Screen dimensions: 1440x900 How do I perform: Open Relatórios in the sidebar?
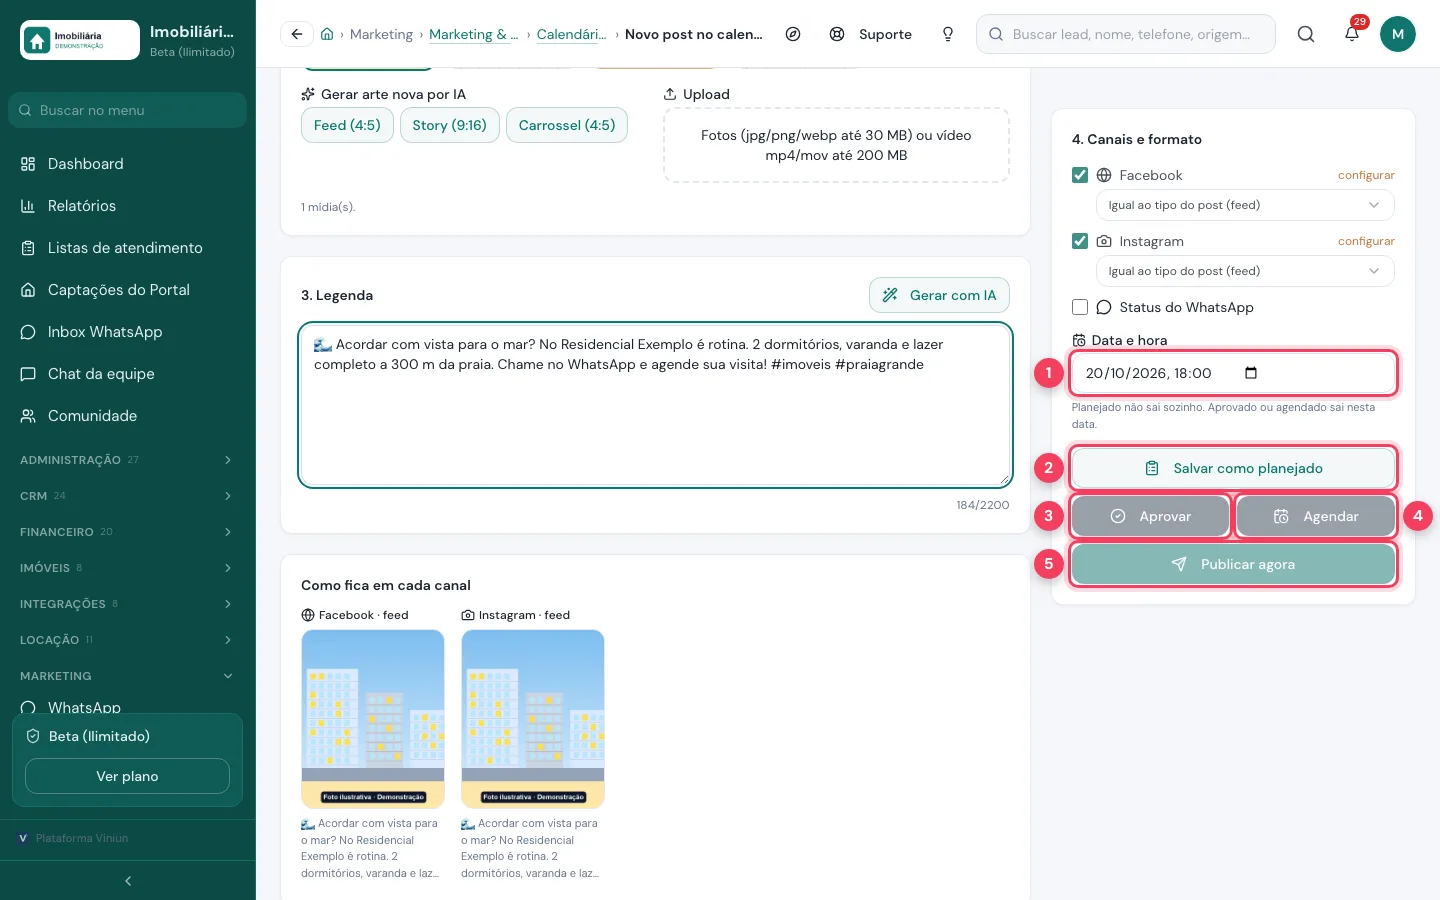[x=128, y=206]
